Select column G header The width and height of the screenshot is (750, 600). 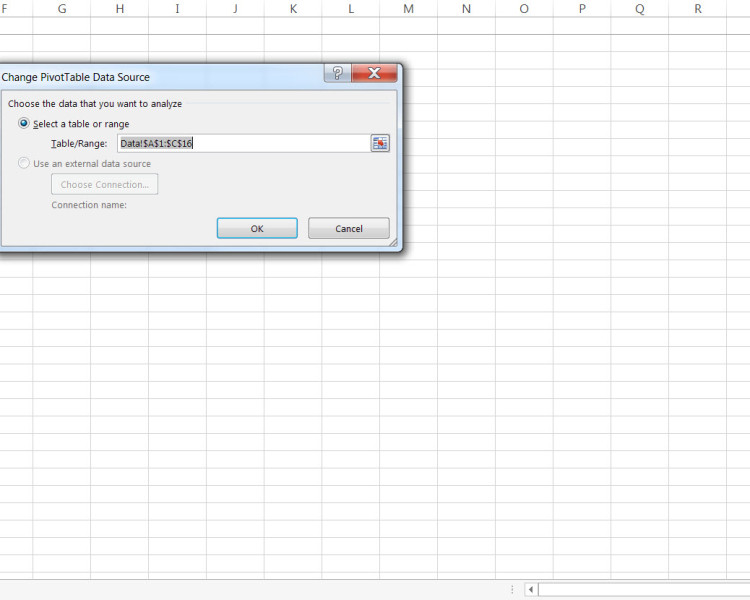(62, 9)
